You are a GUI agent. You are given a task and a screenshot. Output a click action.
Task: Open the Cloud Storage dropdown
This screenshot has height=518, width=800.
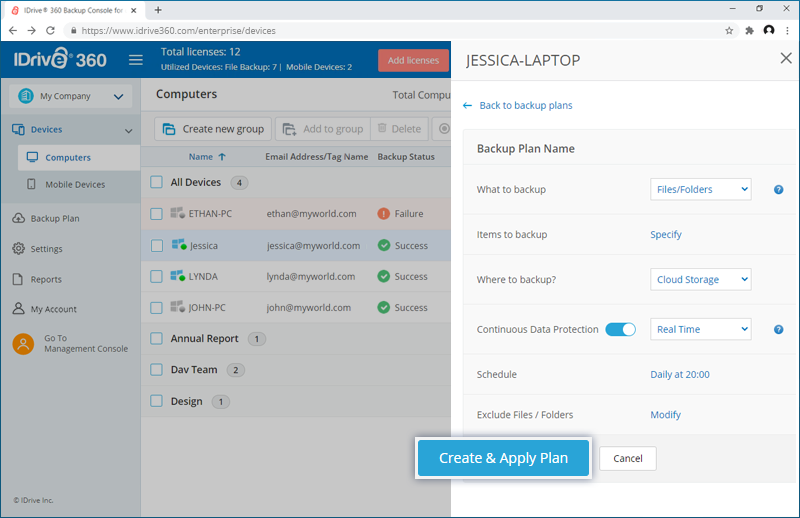tap(701, 279)
